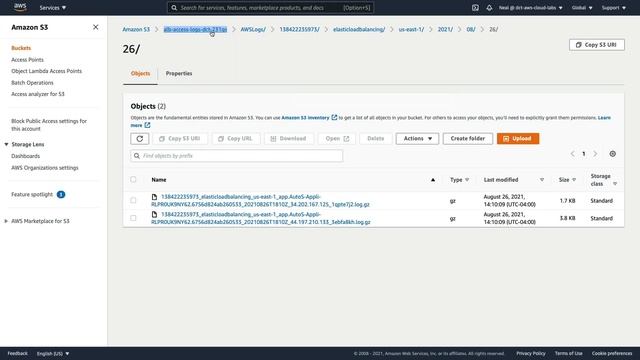Go to next page of objects
This screenshot has height=360, width=640.
(595, 154)
